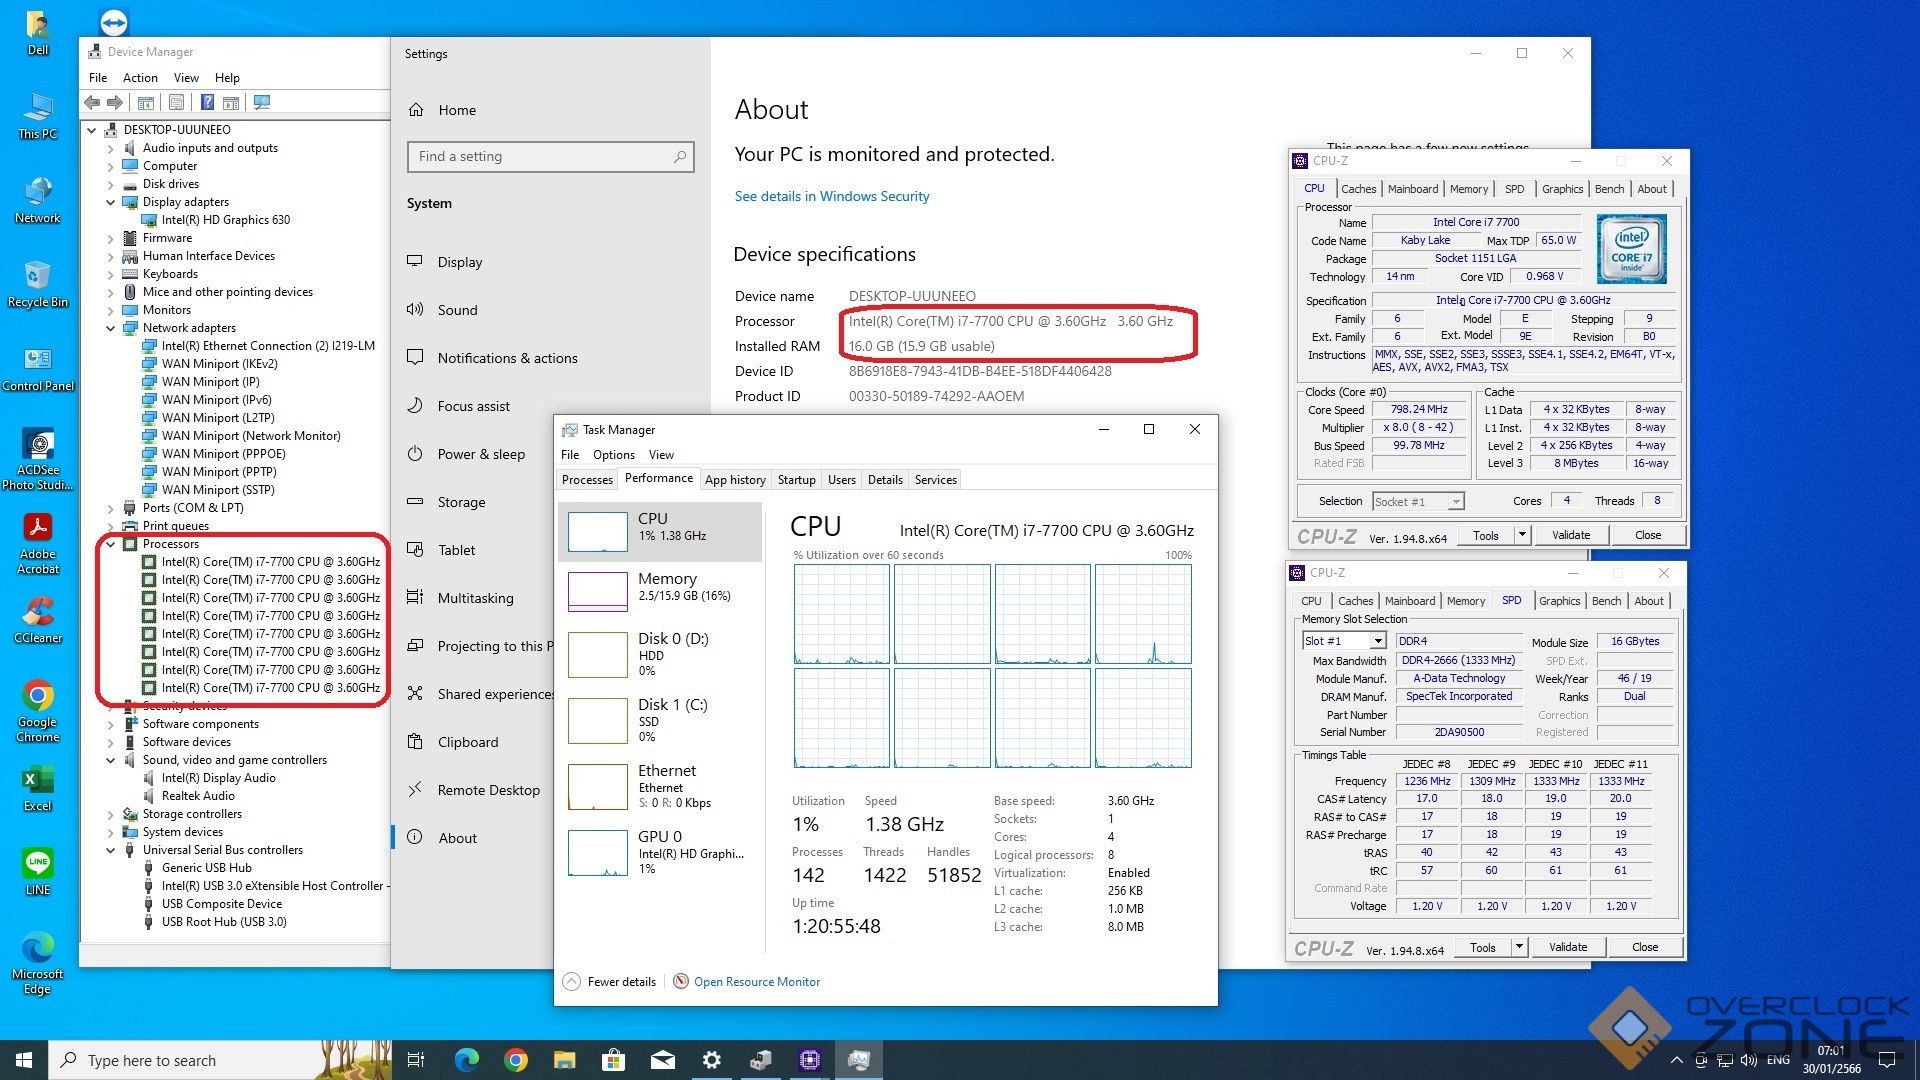Open the Socket #1 selection dropdown

pyautogui.click(x=1455, y=501)
